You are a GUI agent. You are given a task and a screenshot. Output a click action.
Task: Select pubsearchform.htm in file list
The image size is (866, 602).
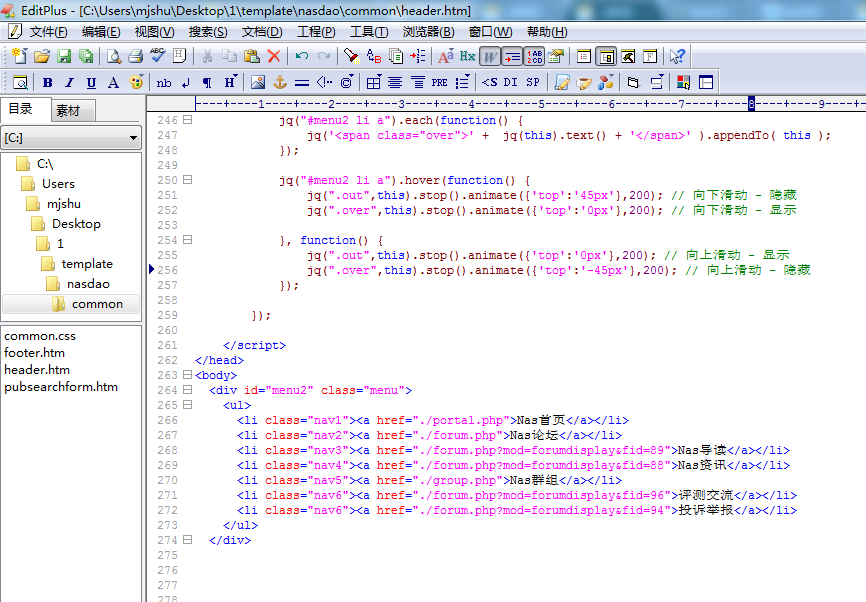tap(61, 387)
